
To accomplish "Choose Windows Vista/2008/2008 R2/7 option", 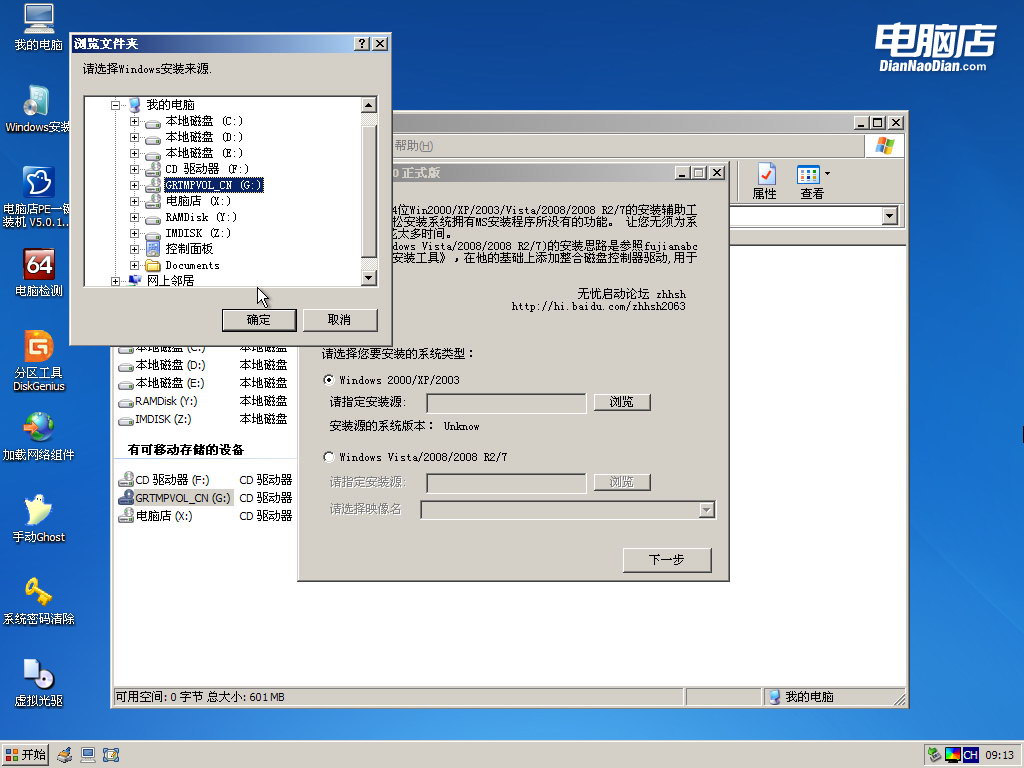I will click(x=329, y=457).
